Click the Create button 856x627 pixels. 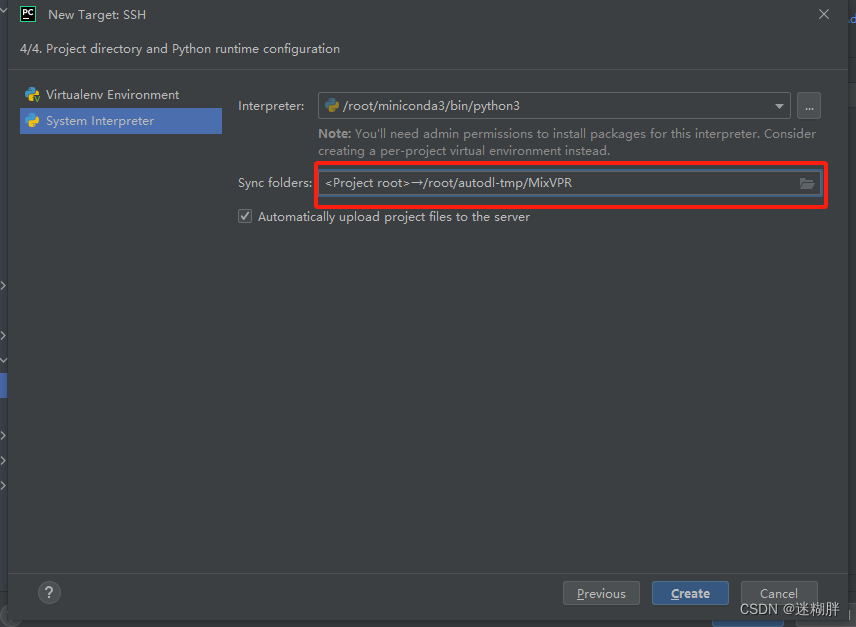[690, 593]
